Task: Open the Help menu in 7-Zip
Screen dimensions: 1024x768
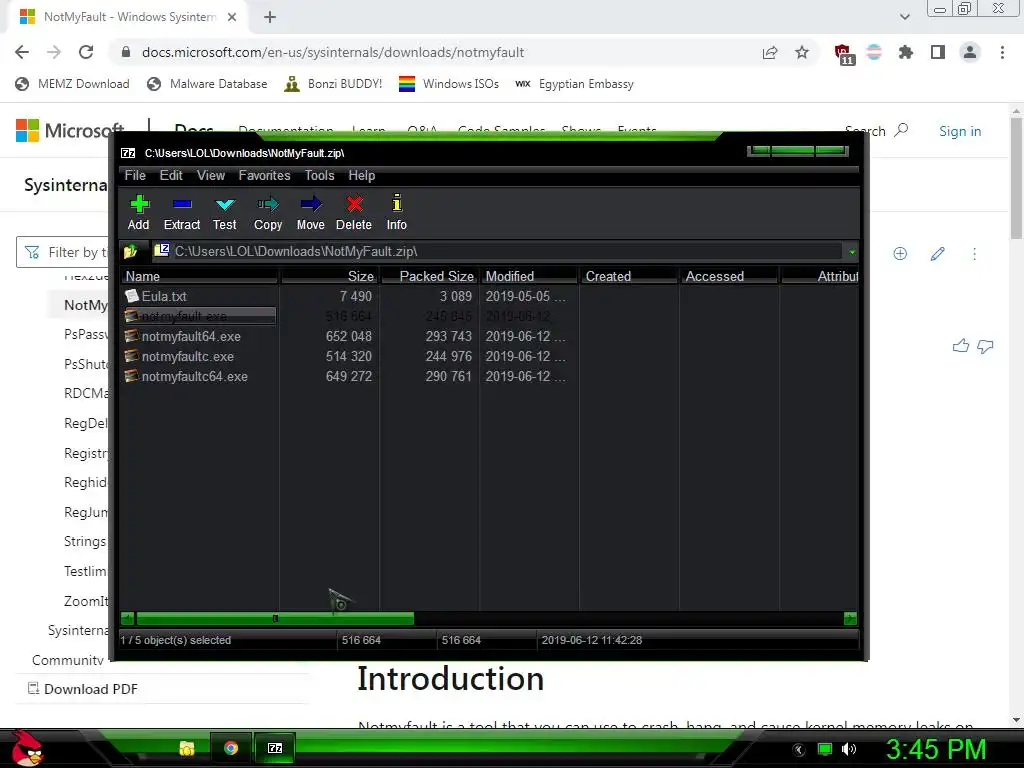Action: [x=362, y=176]
